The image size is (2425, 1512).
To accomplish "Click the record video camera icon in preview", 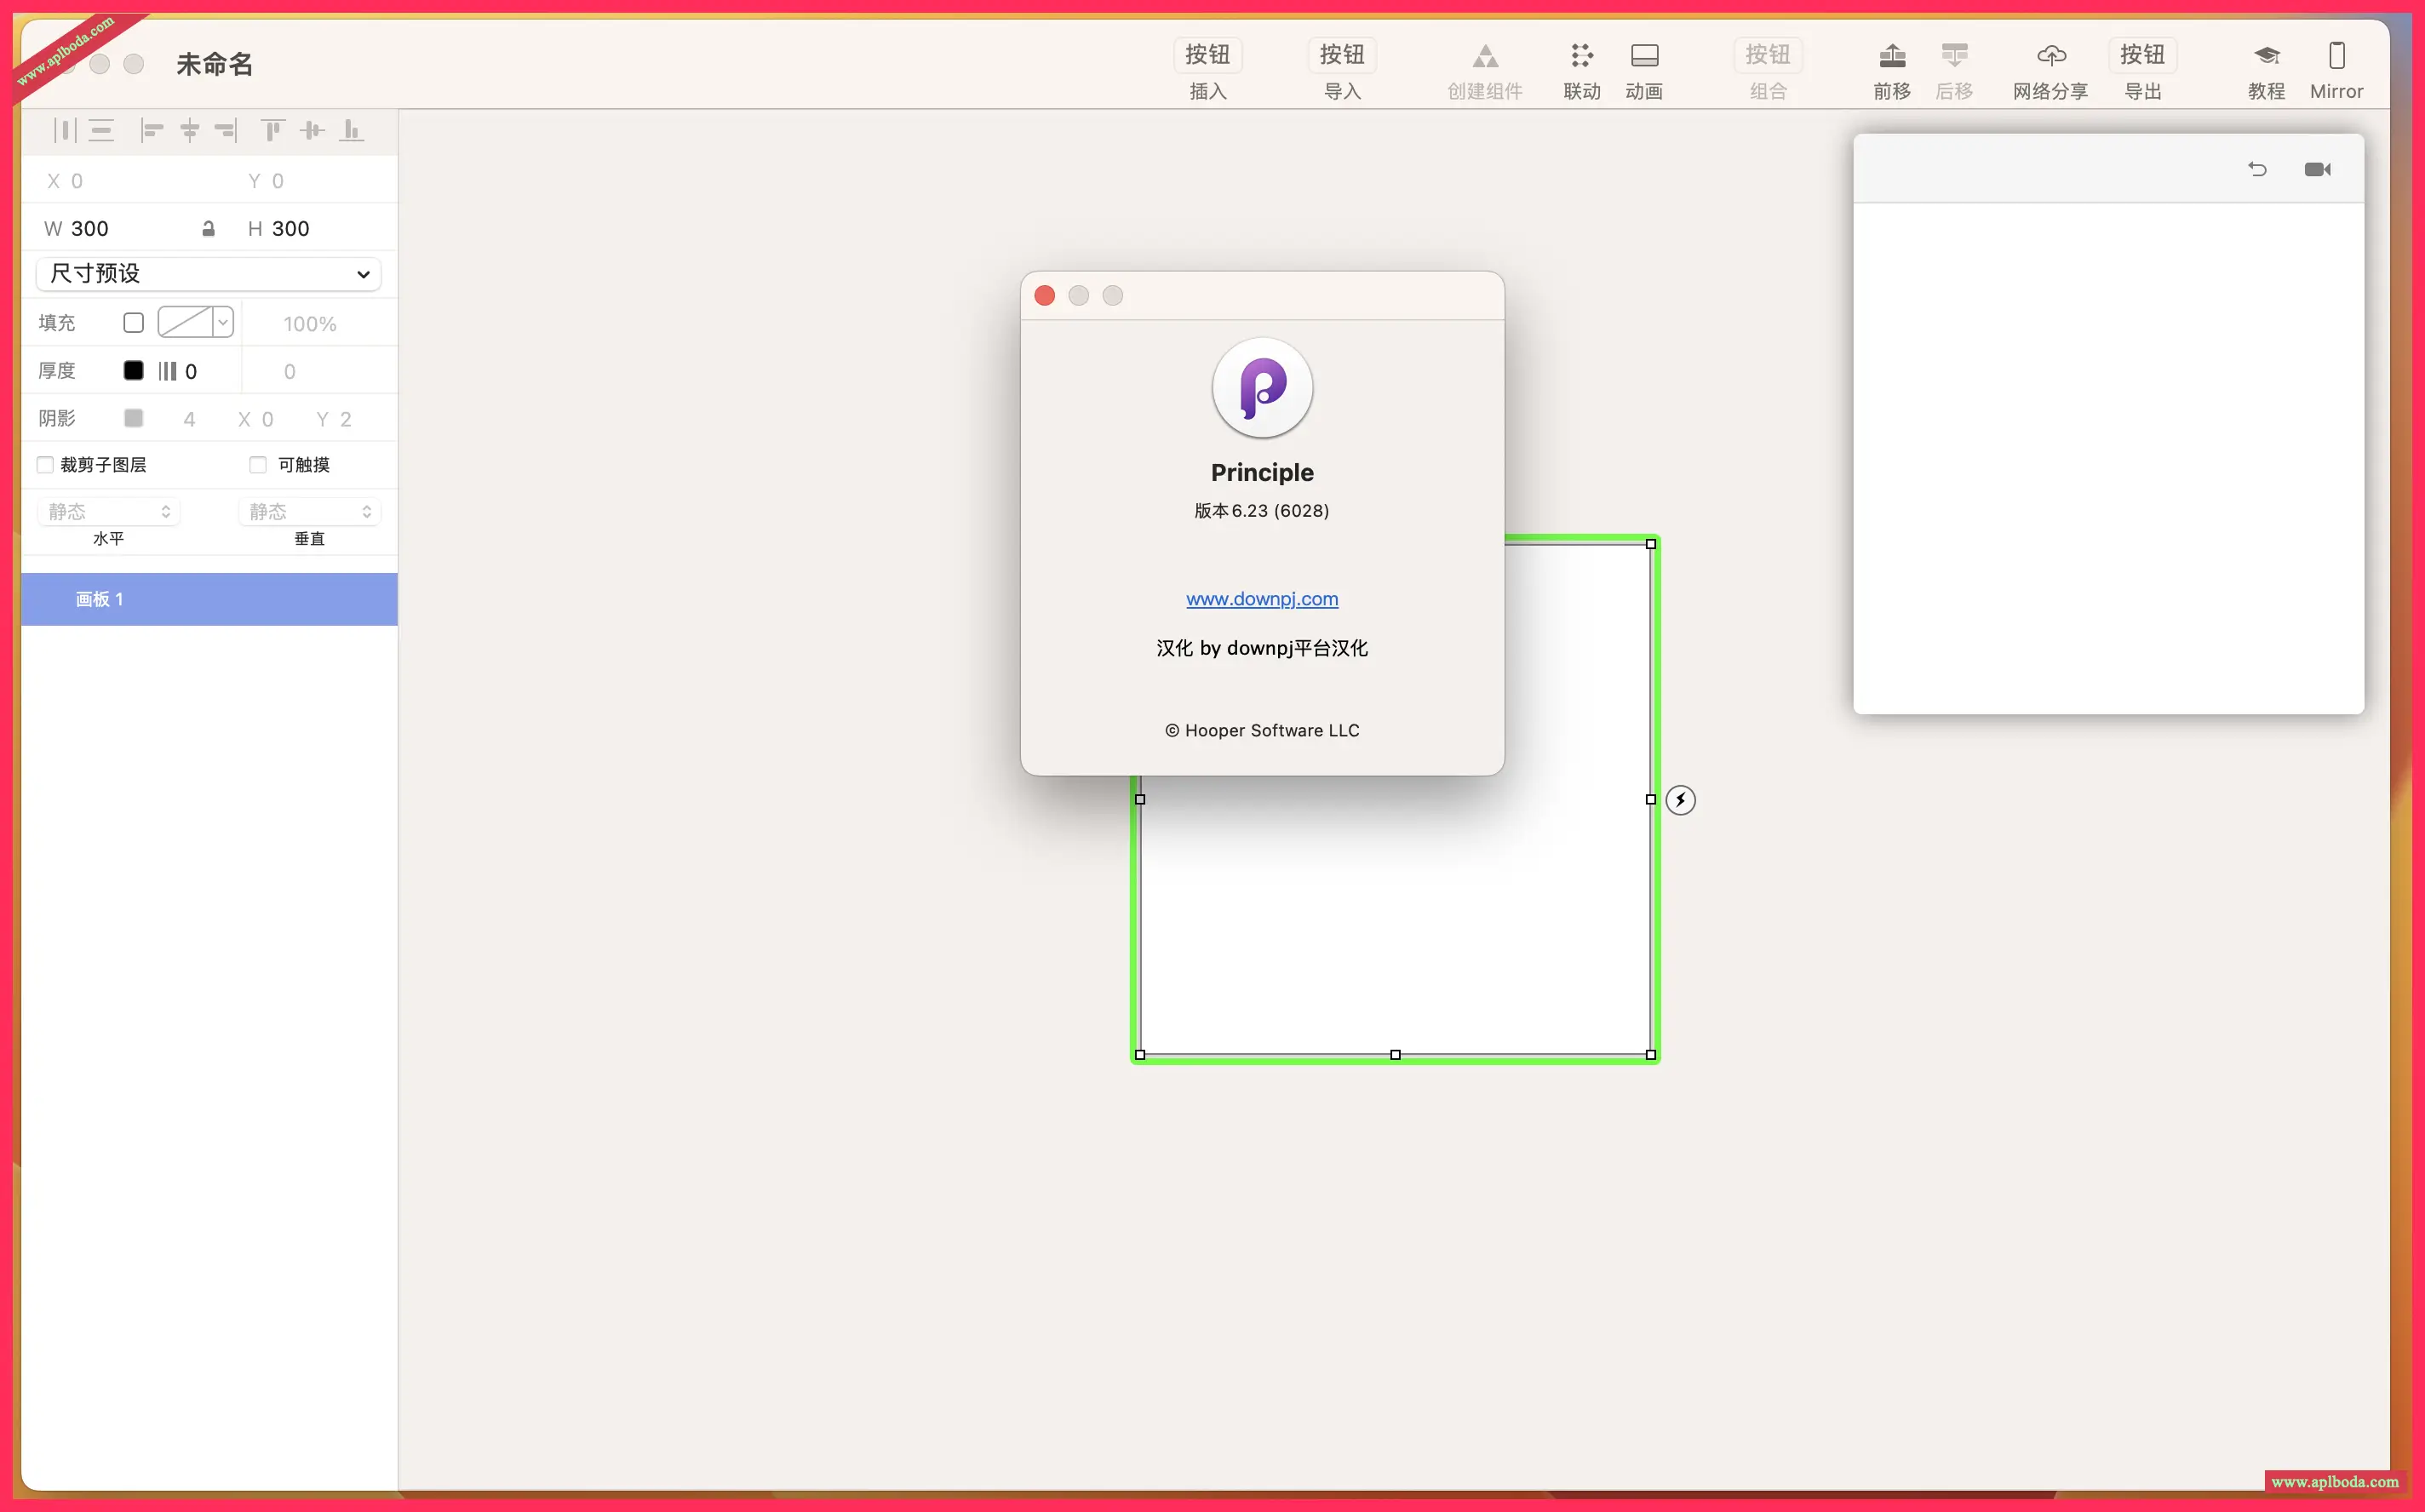I will (2317, 170).
